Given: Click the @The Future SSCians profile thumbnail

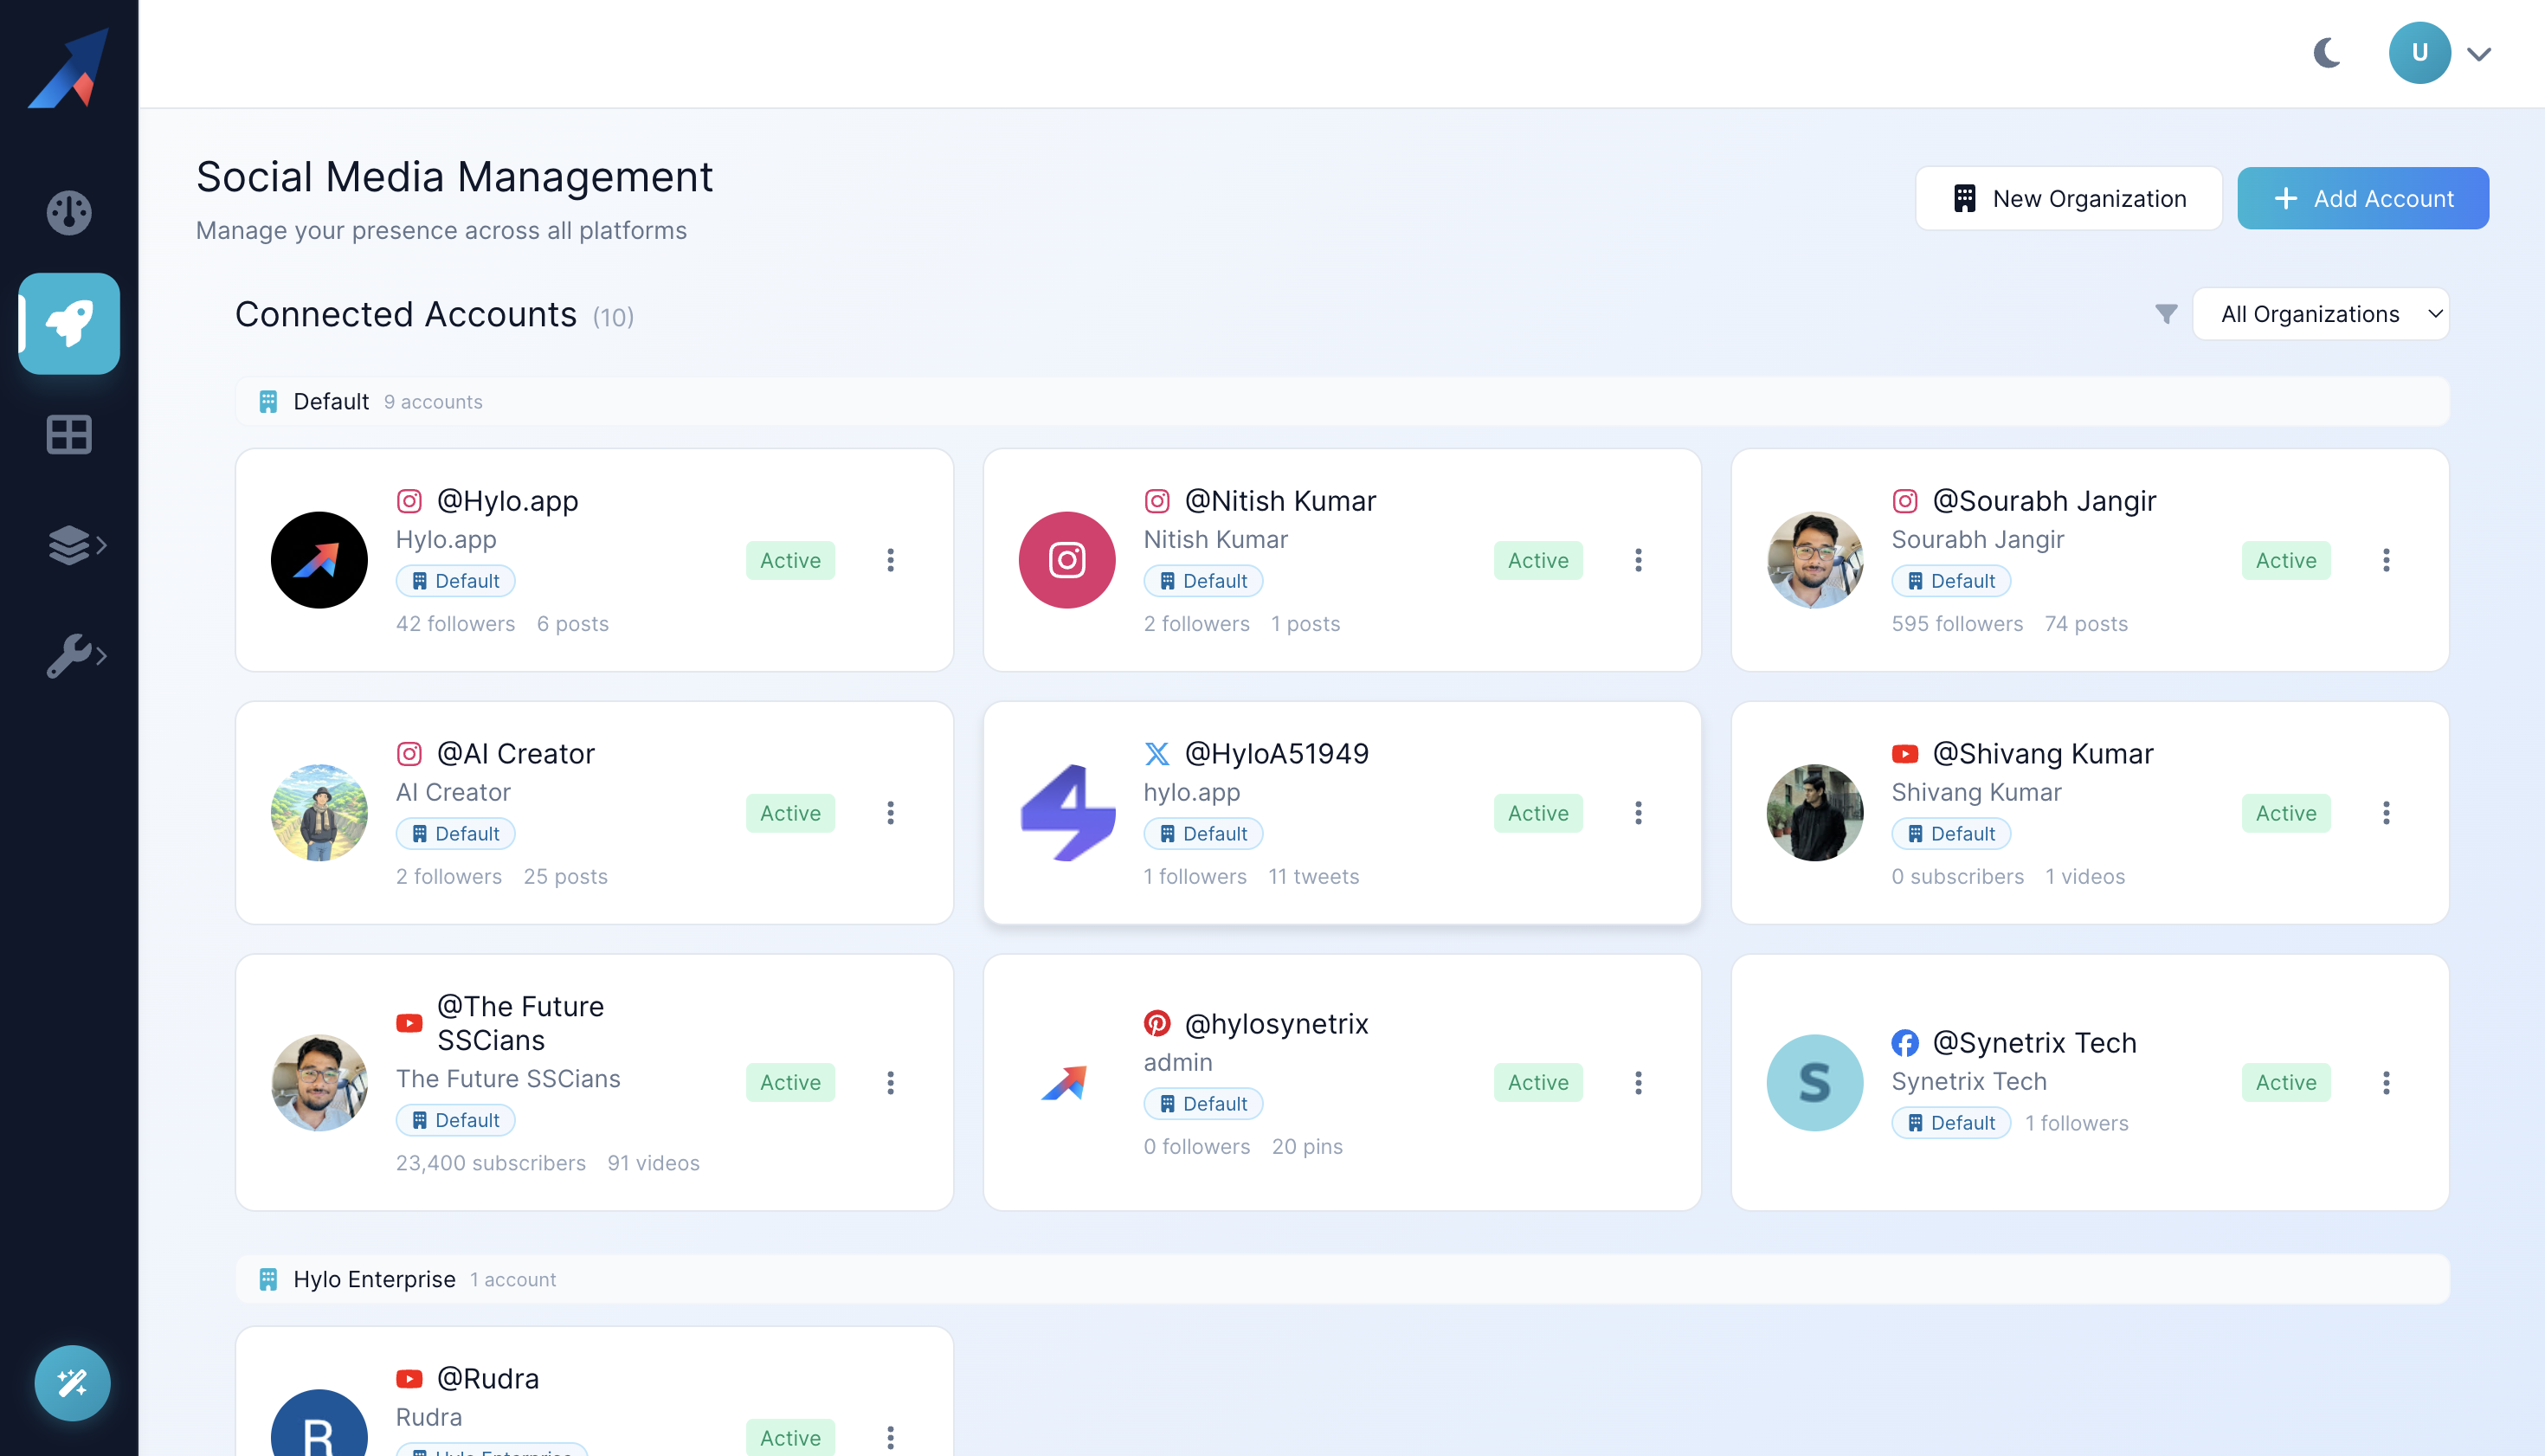Looking at the screenshot, I should (319, 1082).
